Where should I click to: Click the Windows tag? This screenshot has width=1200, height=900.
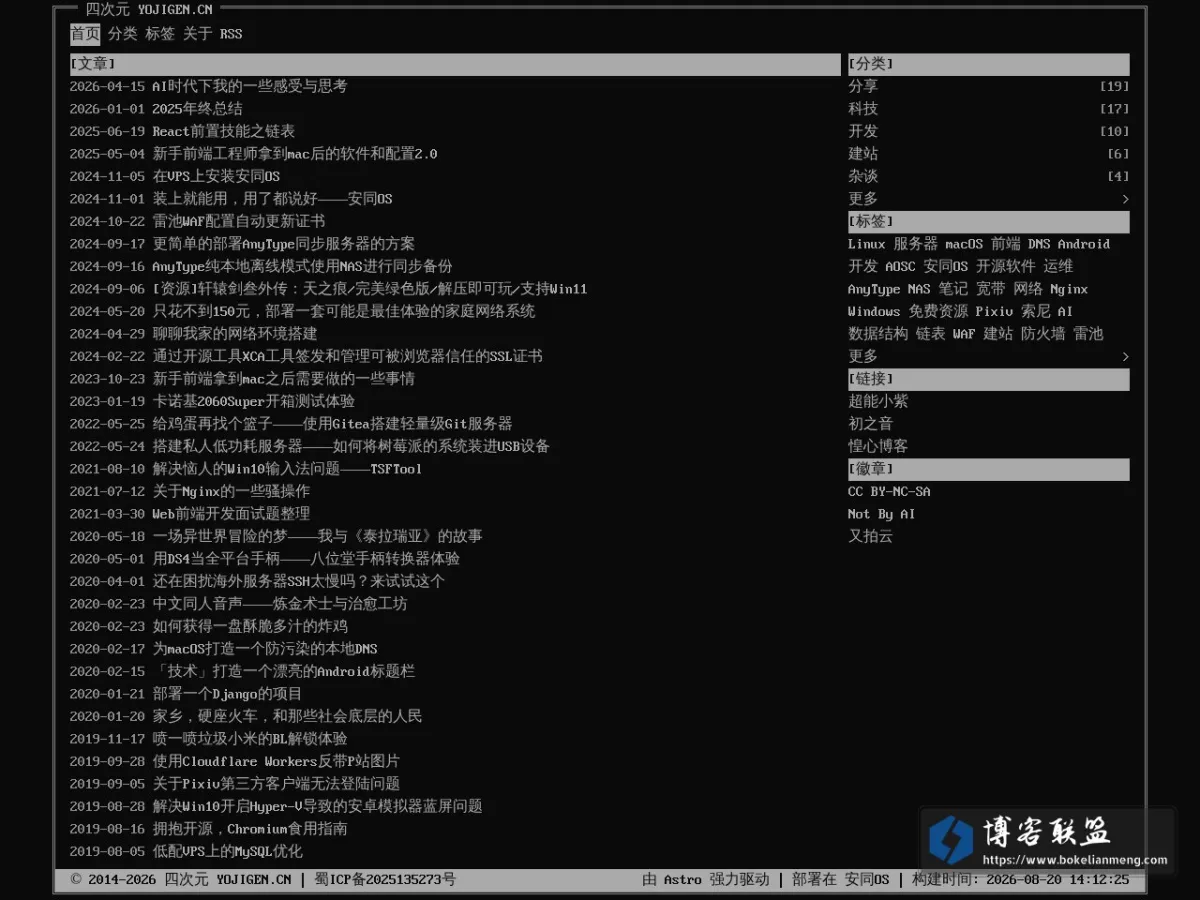(874, 311)
